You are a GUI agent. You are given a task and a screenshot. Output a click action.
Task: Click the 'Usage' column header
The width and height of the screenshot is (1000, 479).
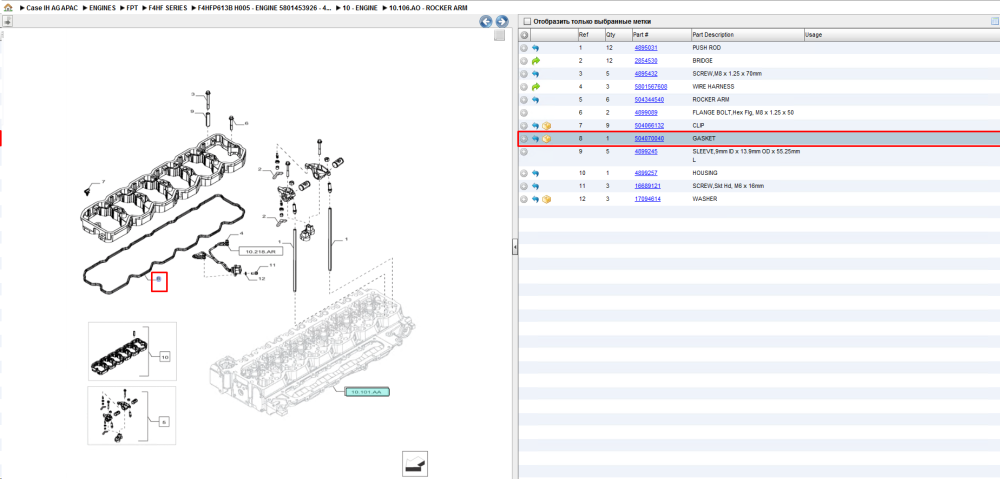pyautogui.click(x=901, y=35)
